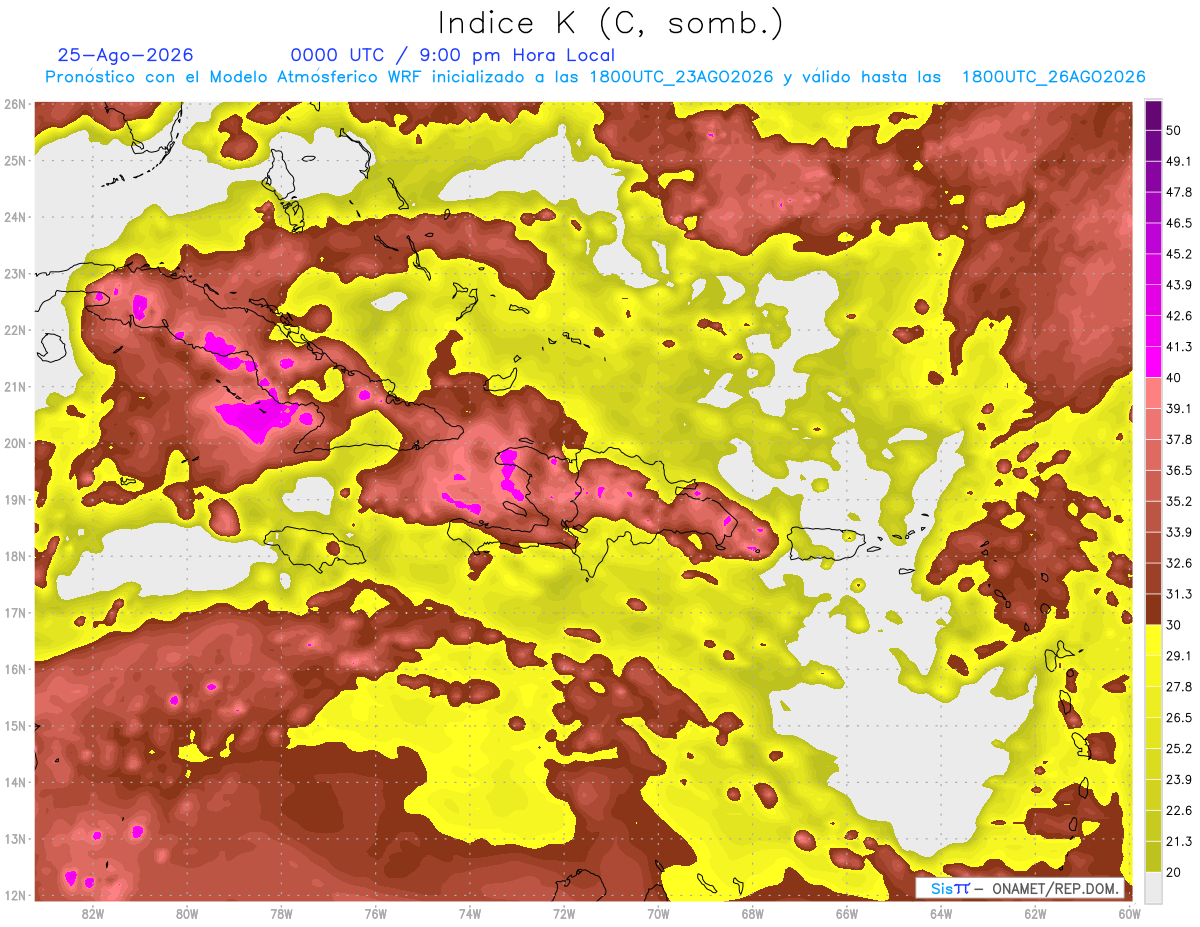
Task: Click the colorbar value '27.8'
Action: point(1179,686)
